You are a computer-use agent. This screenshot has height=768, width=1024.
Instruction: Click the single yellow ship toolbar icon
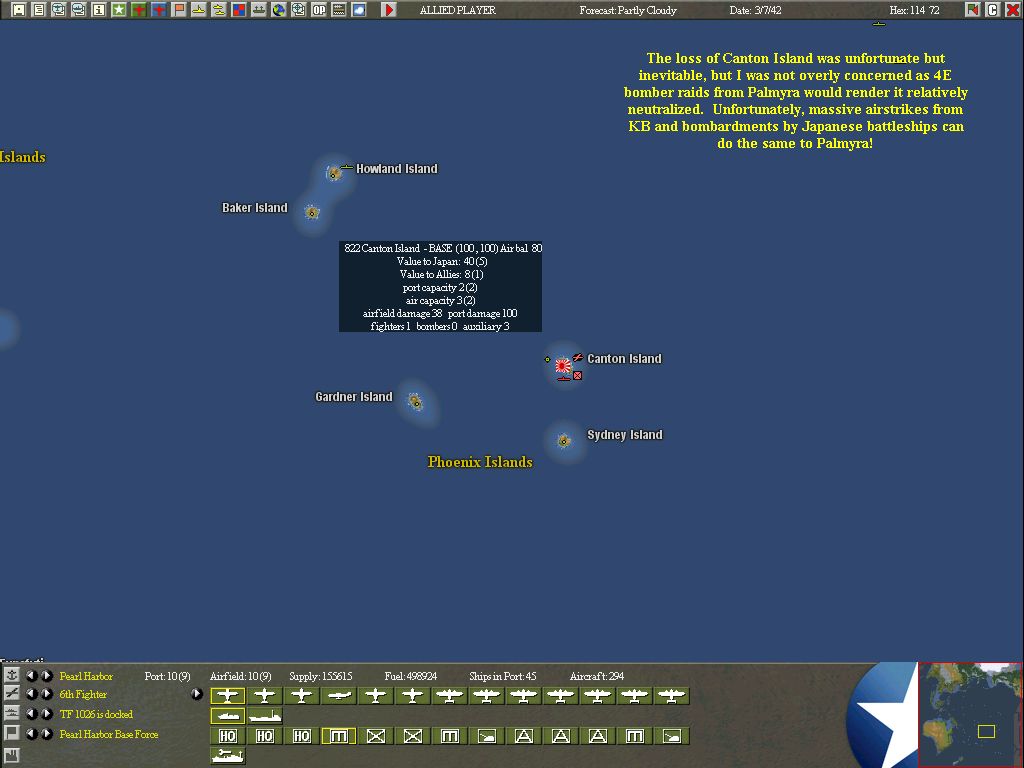pyautogui.click(x=199, y=10)
